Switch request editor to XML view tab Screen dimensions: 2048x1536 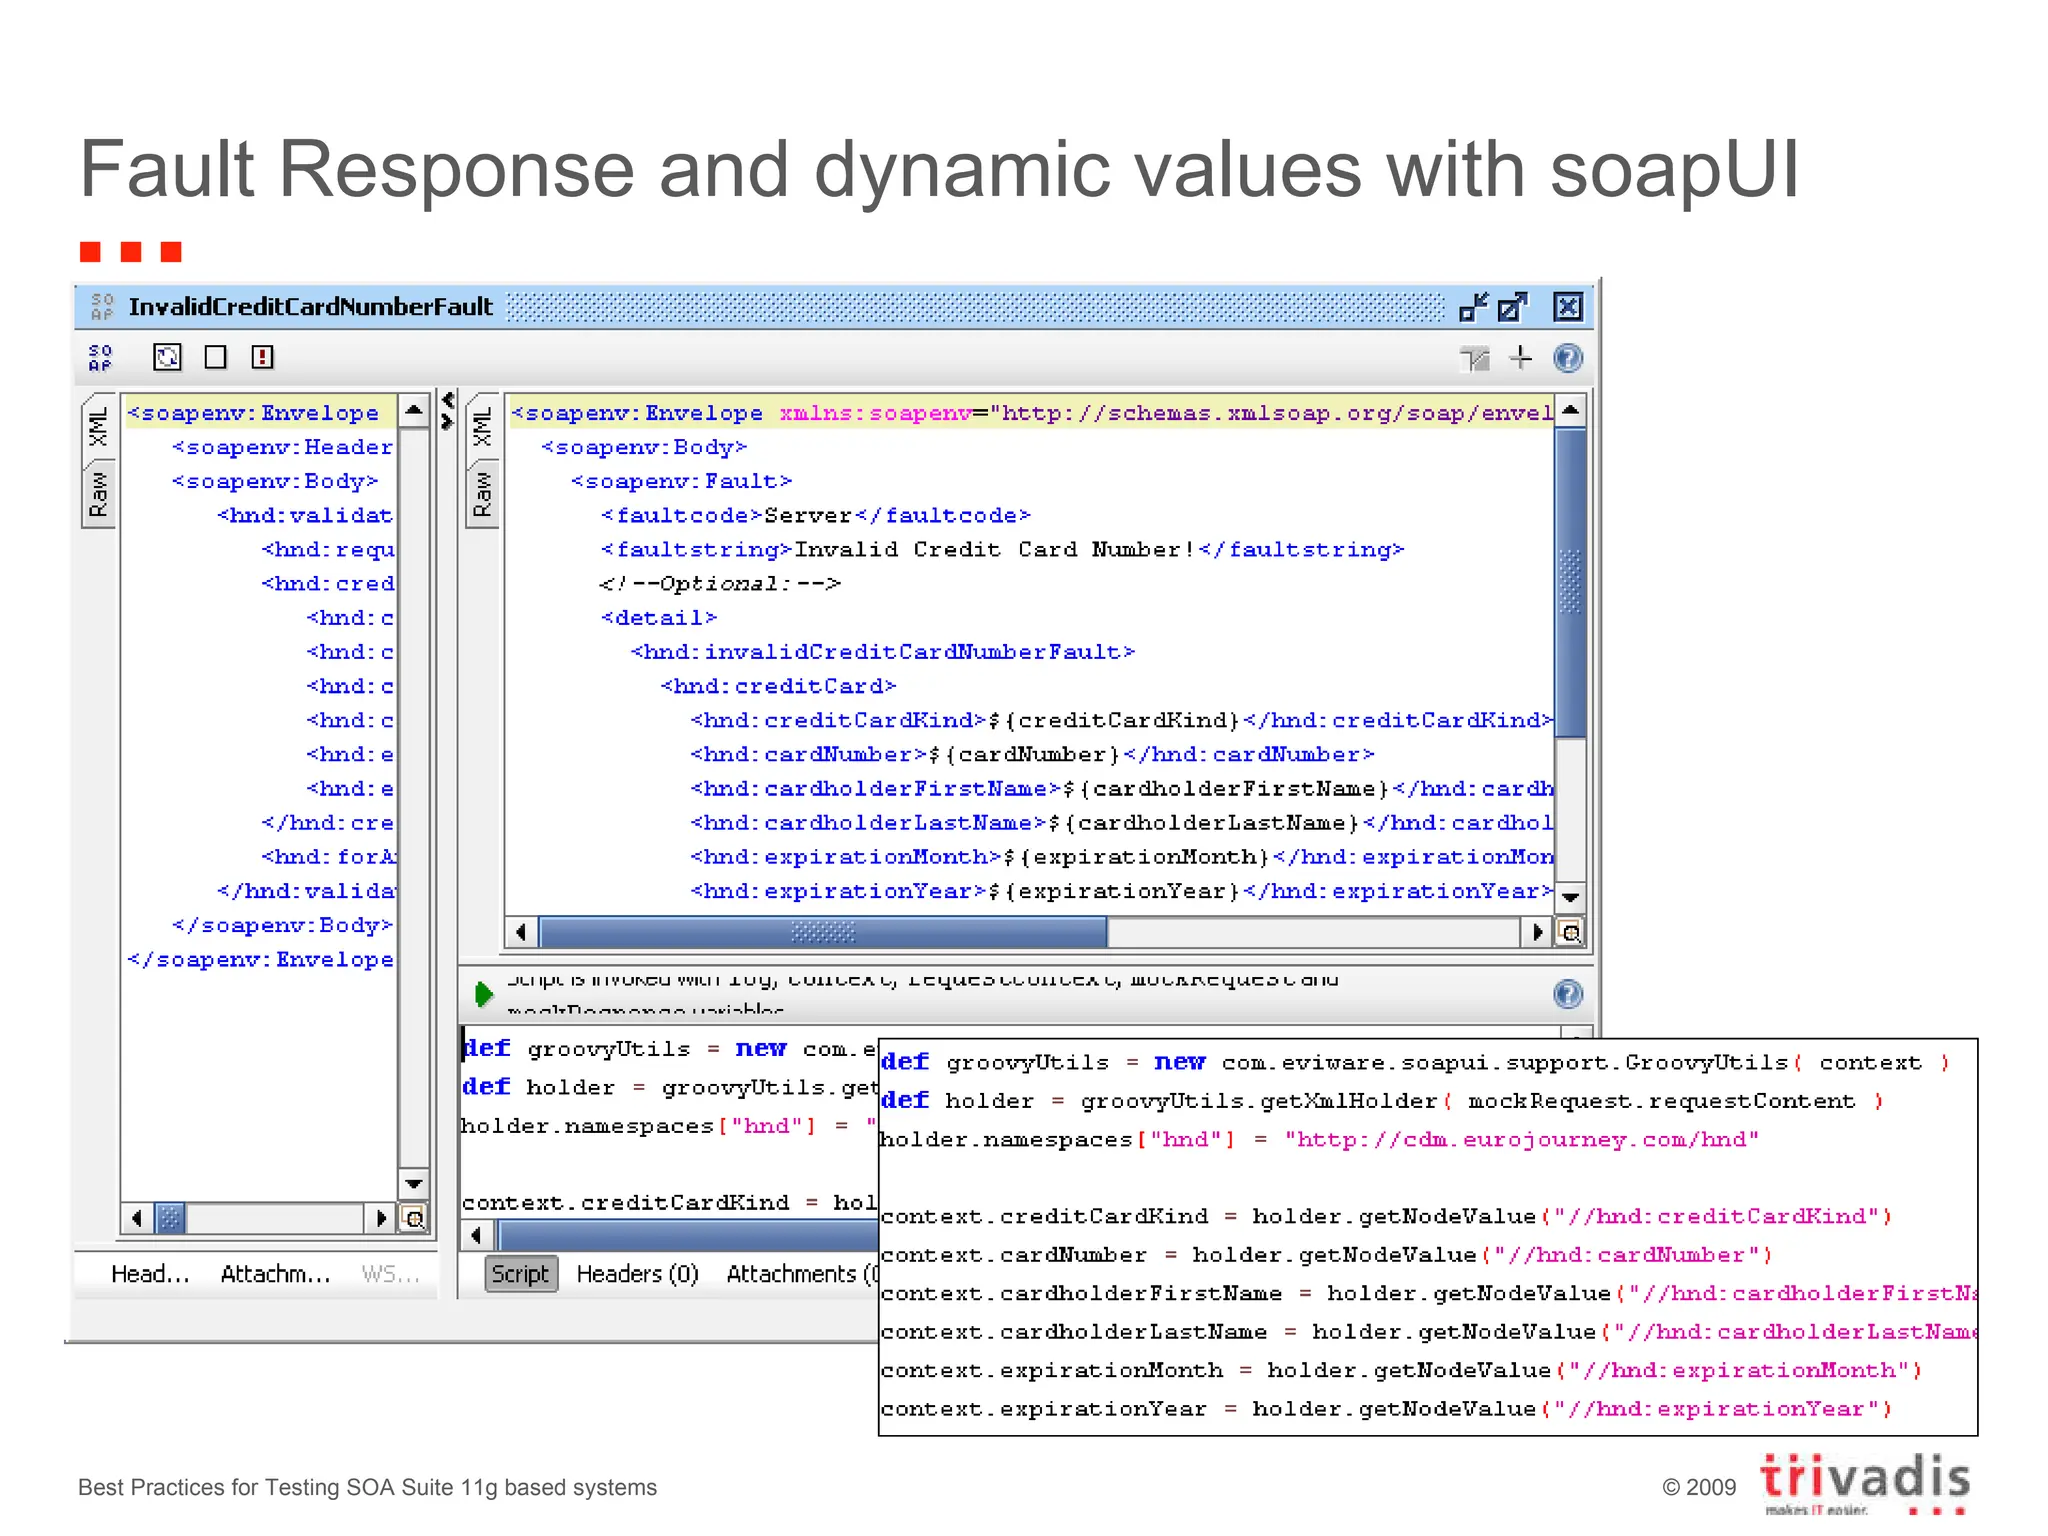pos(98,427)
